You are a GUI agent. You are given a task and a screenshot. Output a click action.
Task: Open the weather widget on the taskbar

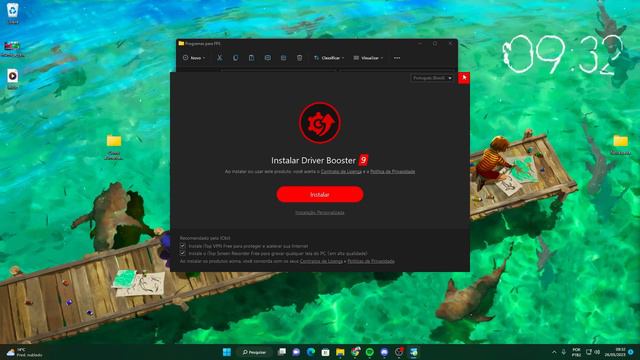[x=24, y=353]
